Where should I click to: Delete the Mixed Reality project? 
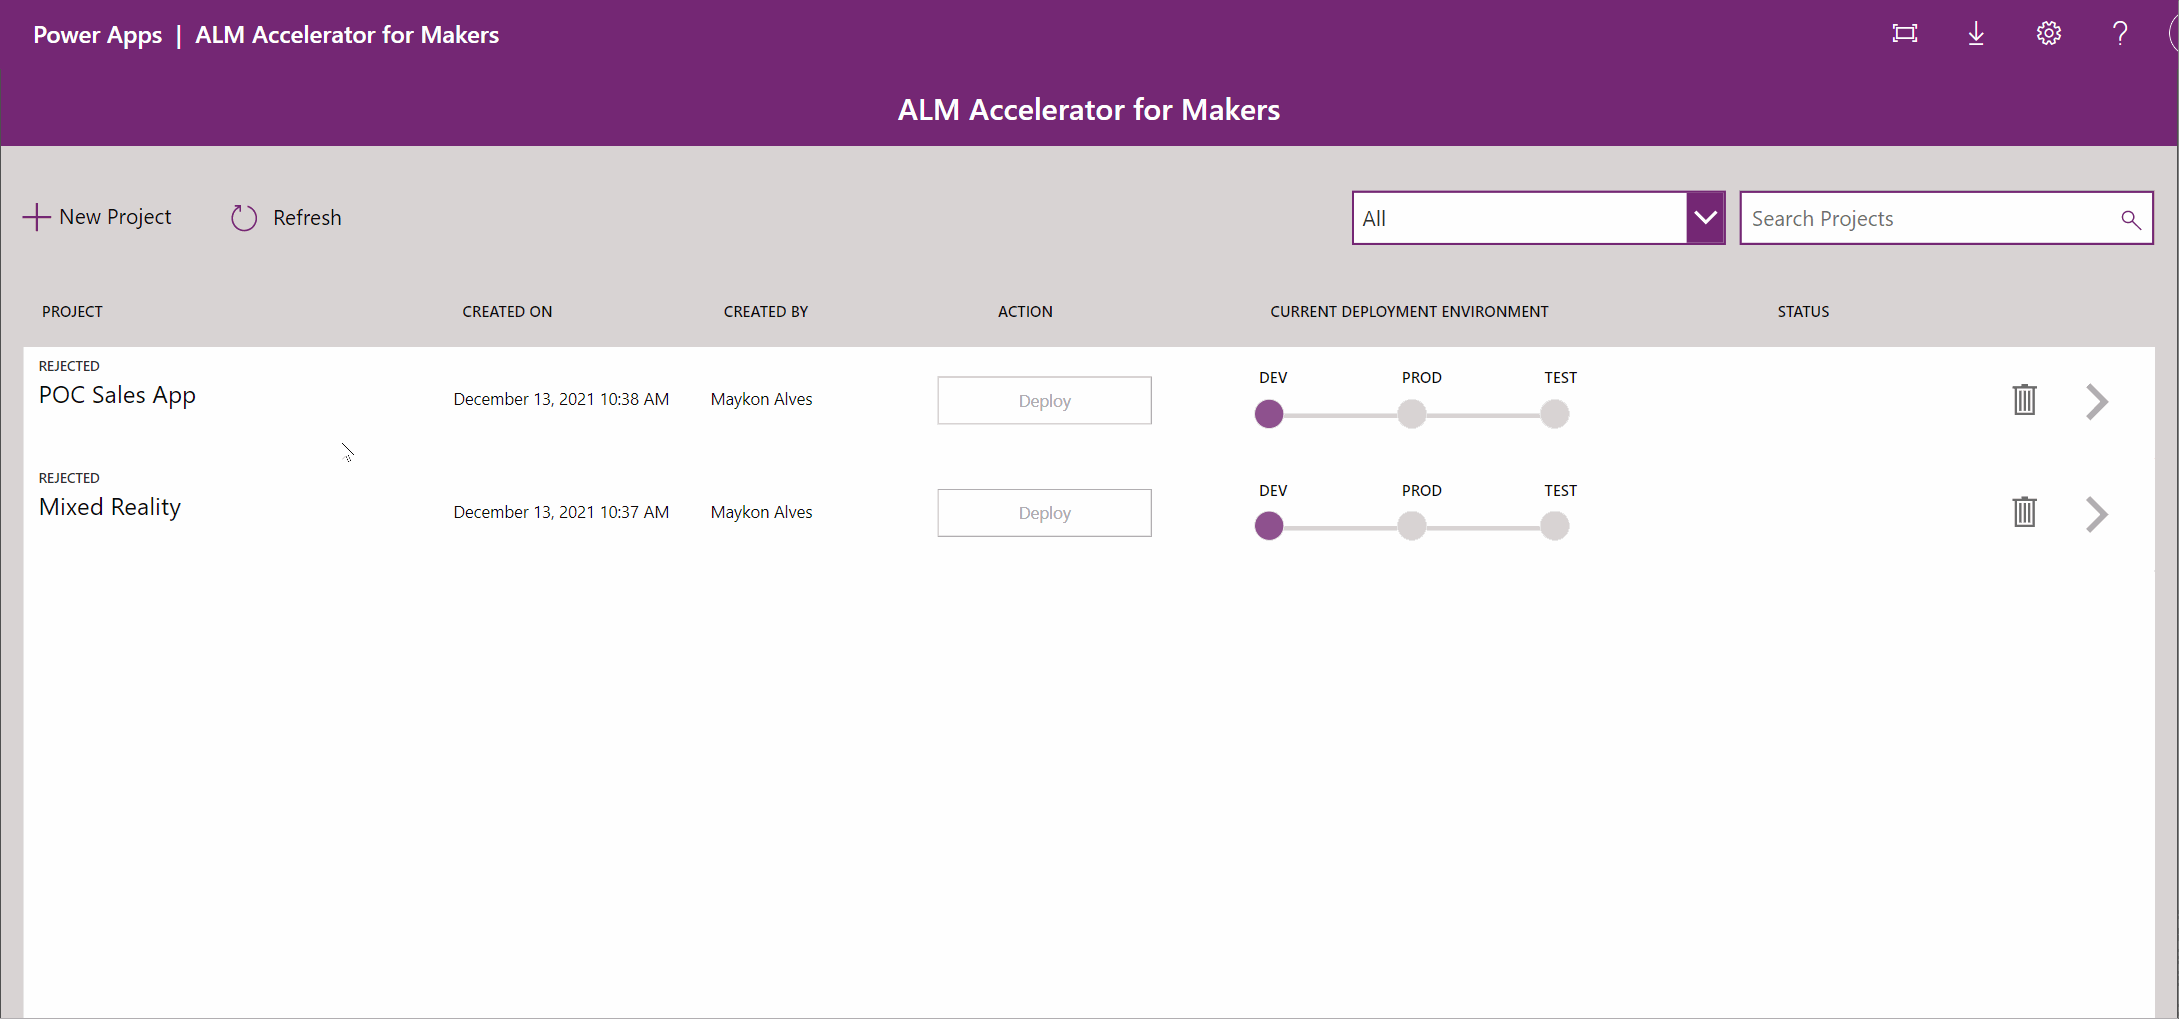point(2024,512)
